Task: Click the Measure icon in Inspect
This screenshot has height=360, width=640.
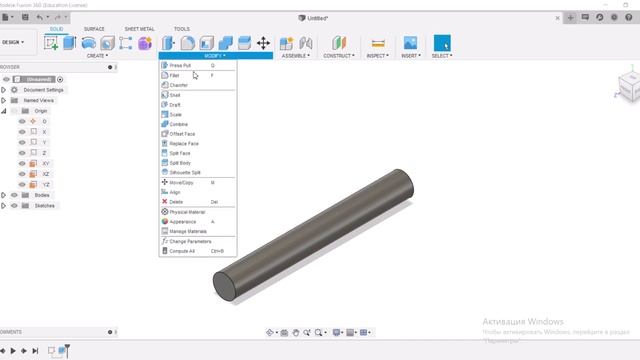Action: (x=378, y=43)
